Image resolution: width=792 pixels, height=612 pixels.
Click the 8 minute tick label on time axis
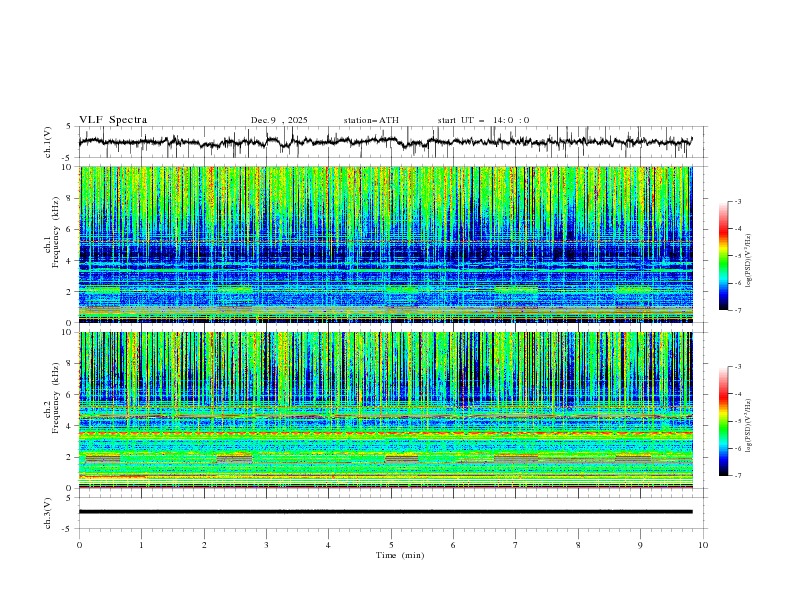(x=578, y=545)
